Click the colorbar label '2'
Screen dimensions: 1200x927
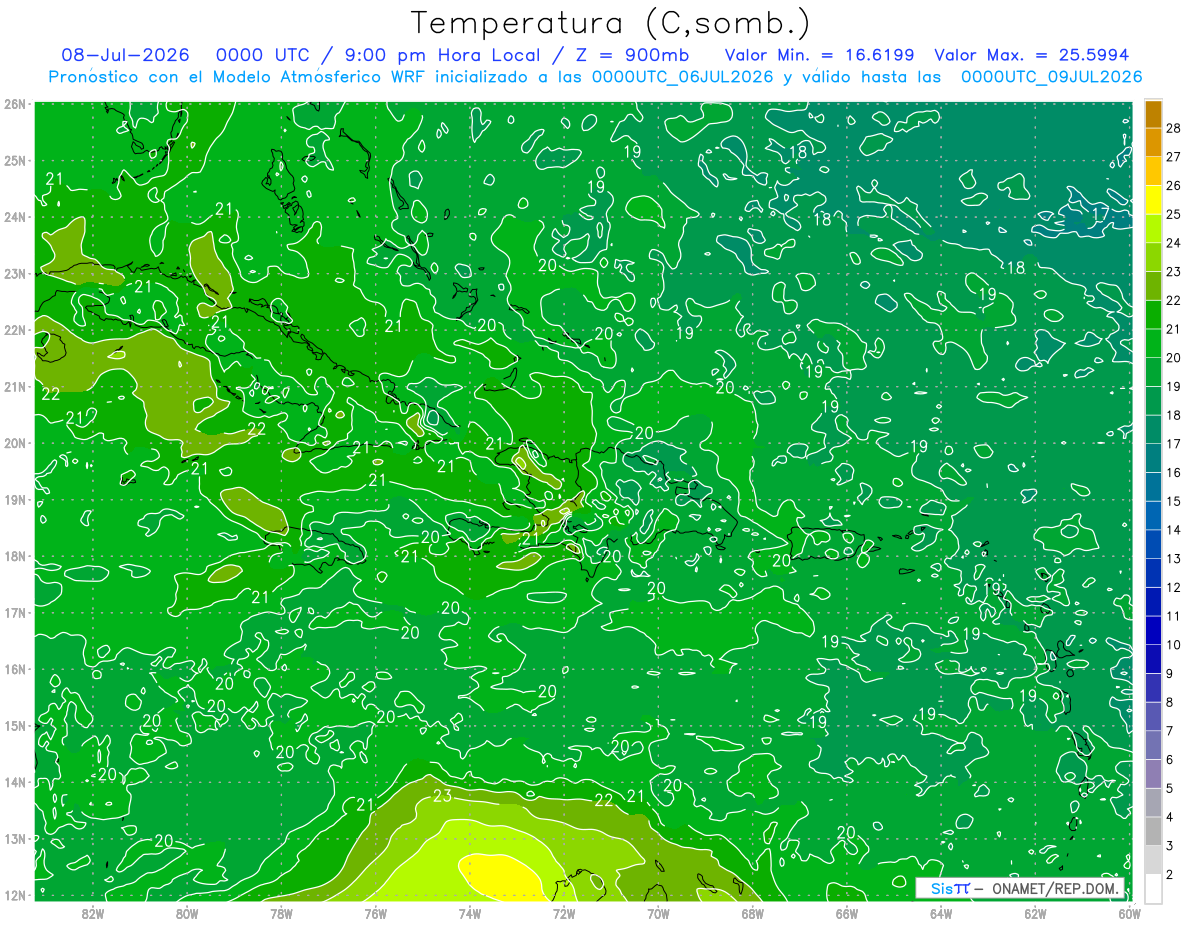(1169, 874)
